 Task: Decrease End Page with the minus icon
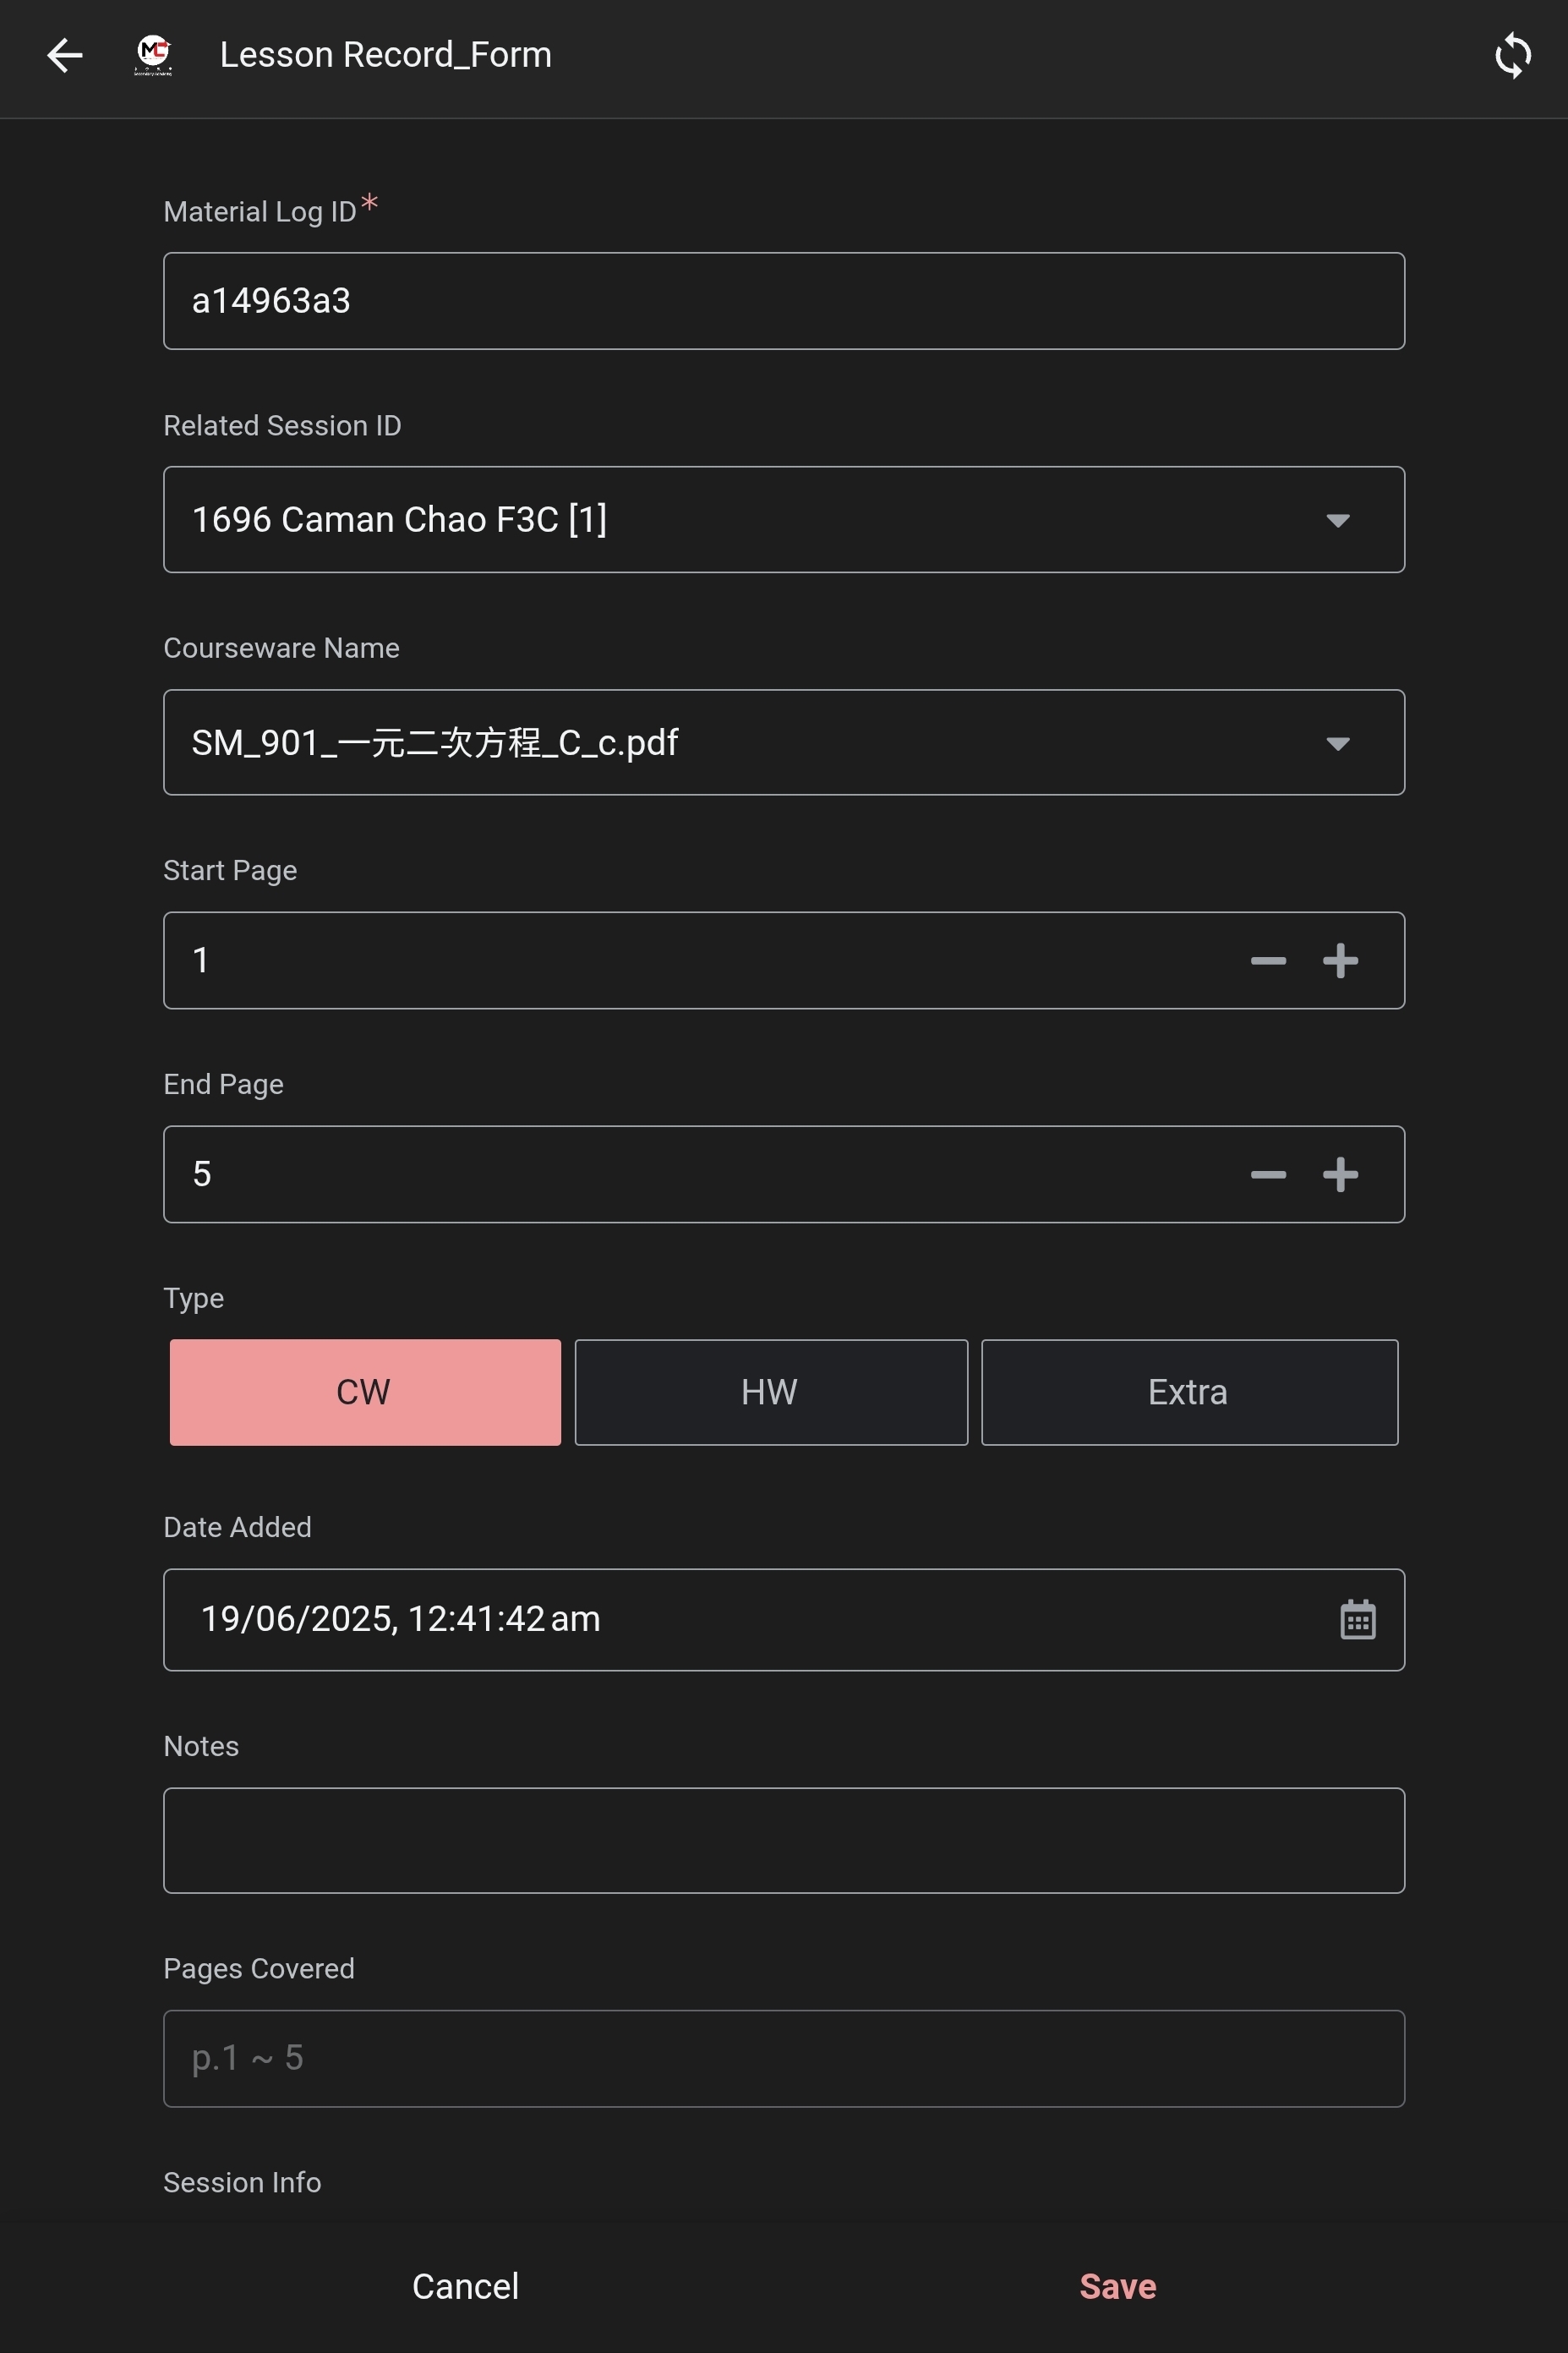point(1266,1174)
